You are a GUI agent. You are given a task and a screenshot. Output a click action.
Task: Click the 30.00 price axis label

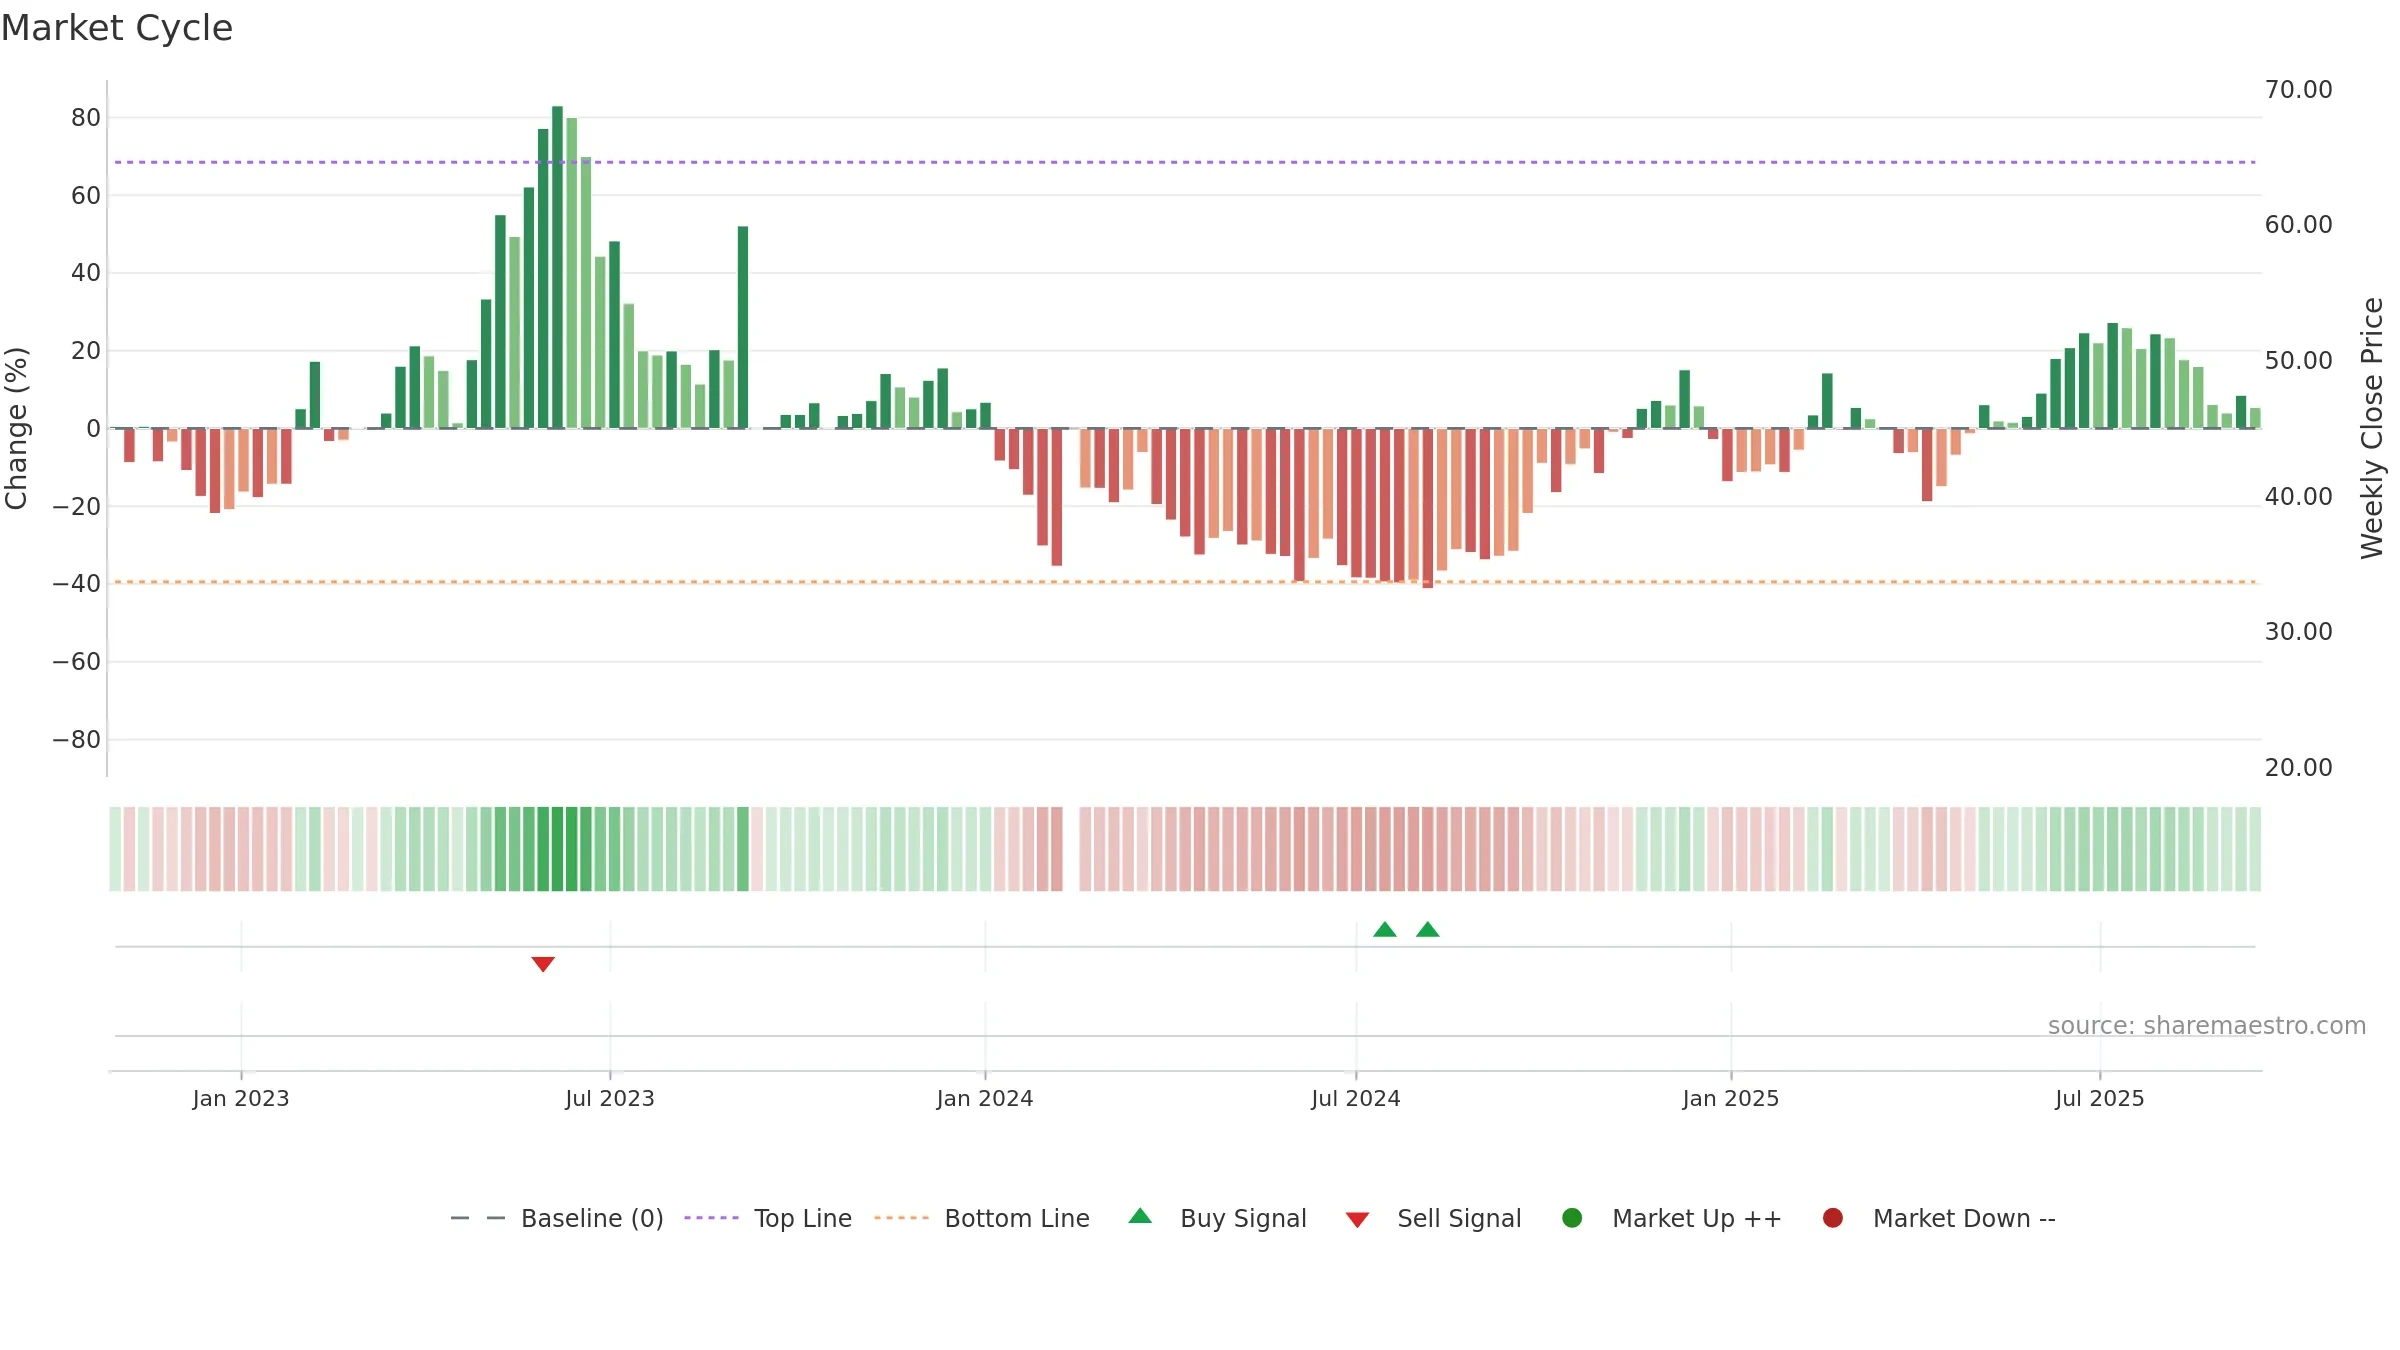tap(2298, 632)
